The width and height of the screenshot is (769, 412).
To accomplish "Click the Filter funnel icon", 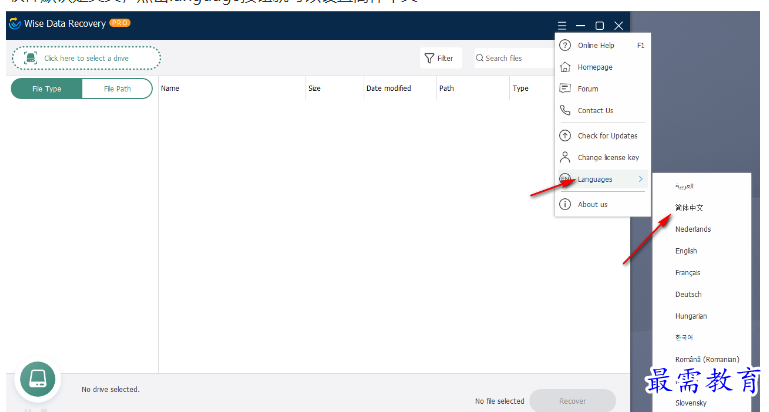I will 429,58.
